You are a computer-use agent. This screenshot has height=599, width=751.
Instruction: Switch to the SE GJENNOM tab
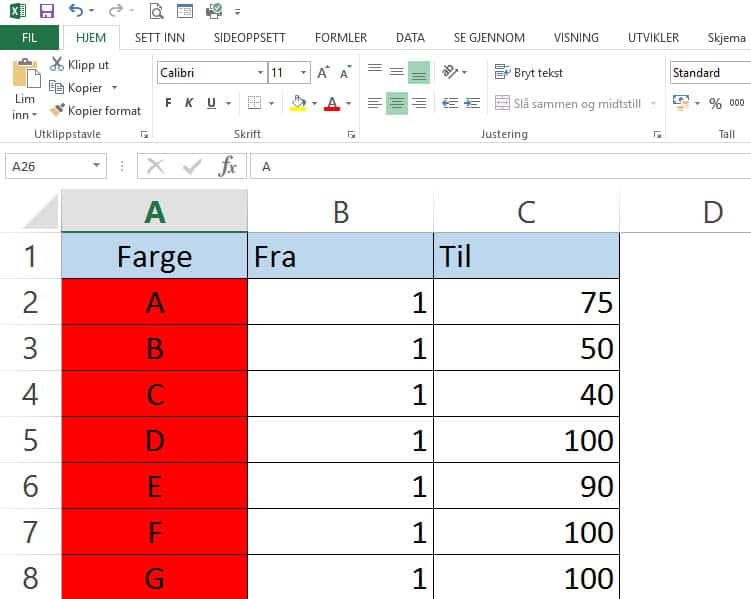pyautogui.click(x=489, y=37)
